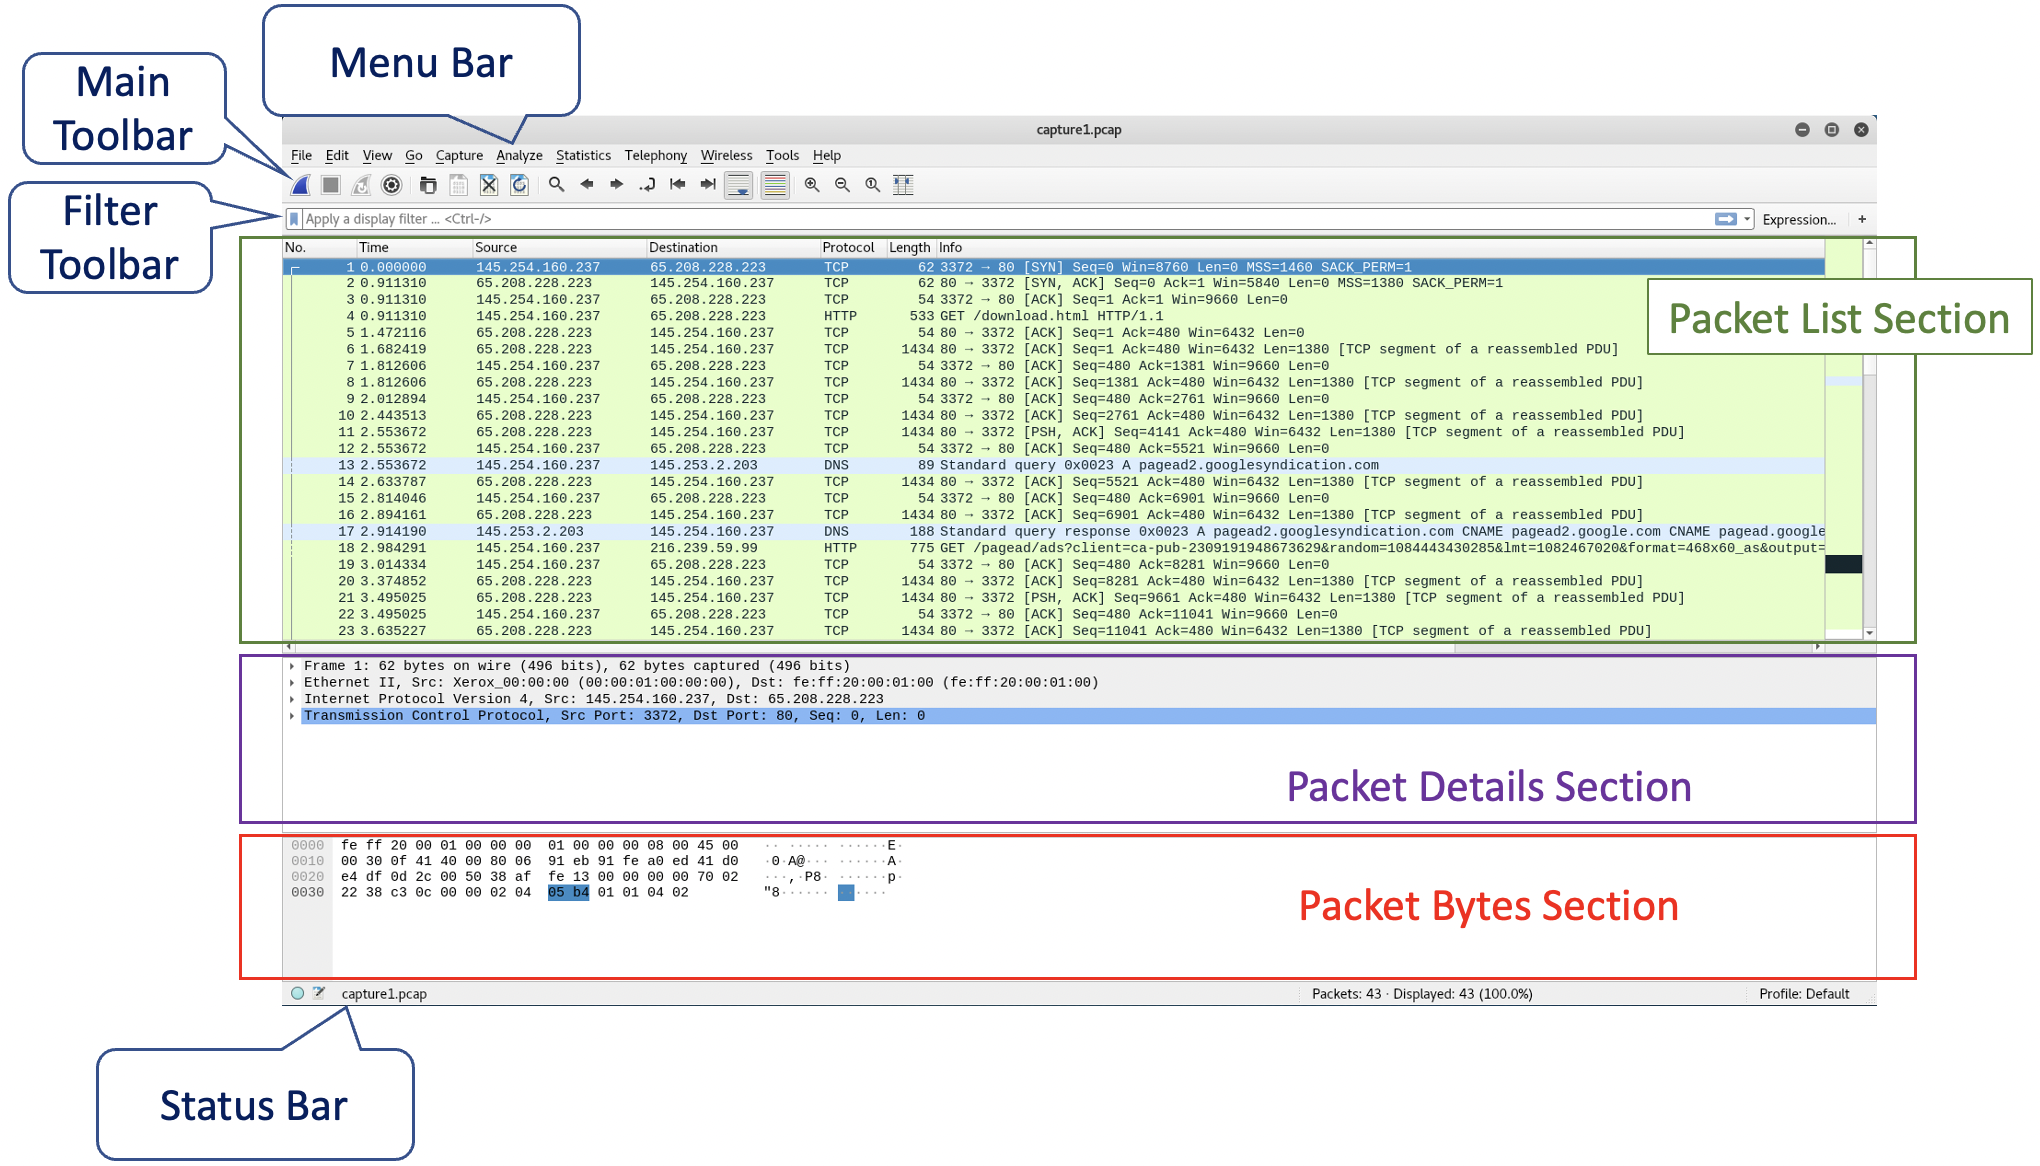Toggle packet colorization rules
This screenshot has height=1166, width=2040.
775,185
